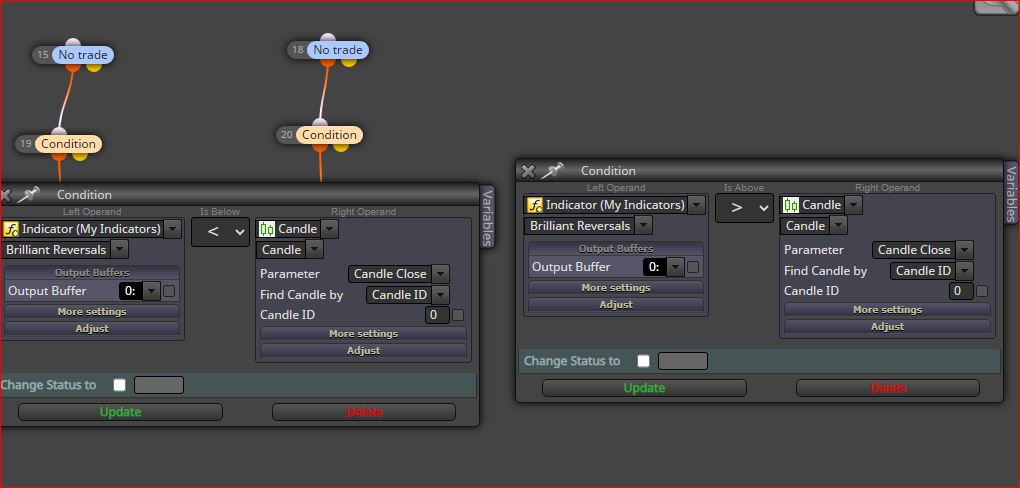1020x488 pixels.
Task: Click candle icon in right panel right operand
Action: (x=790, y=205)
